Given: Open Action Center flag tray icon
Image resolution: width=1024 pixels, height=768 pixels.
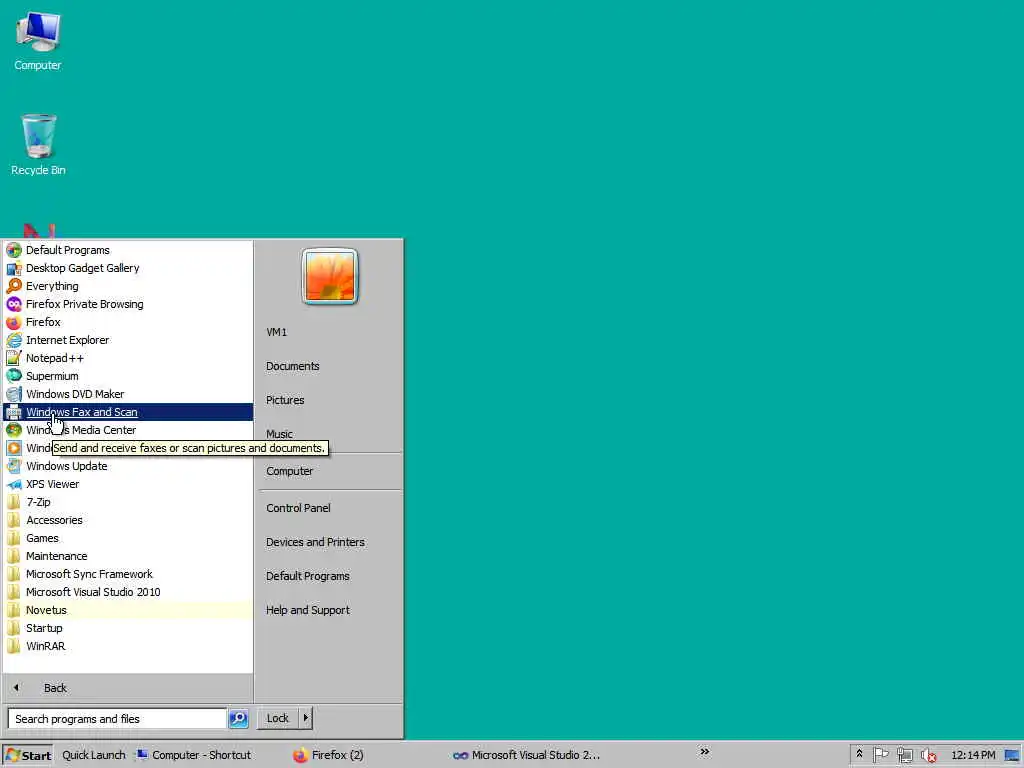Looking at the screenshot, I should [x=880, y=754].
